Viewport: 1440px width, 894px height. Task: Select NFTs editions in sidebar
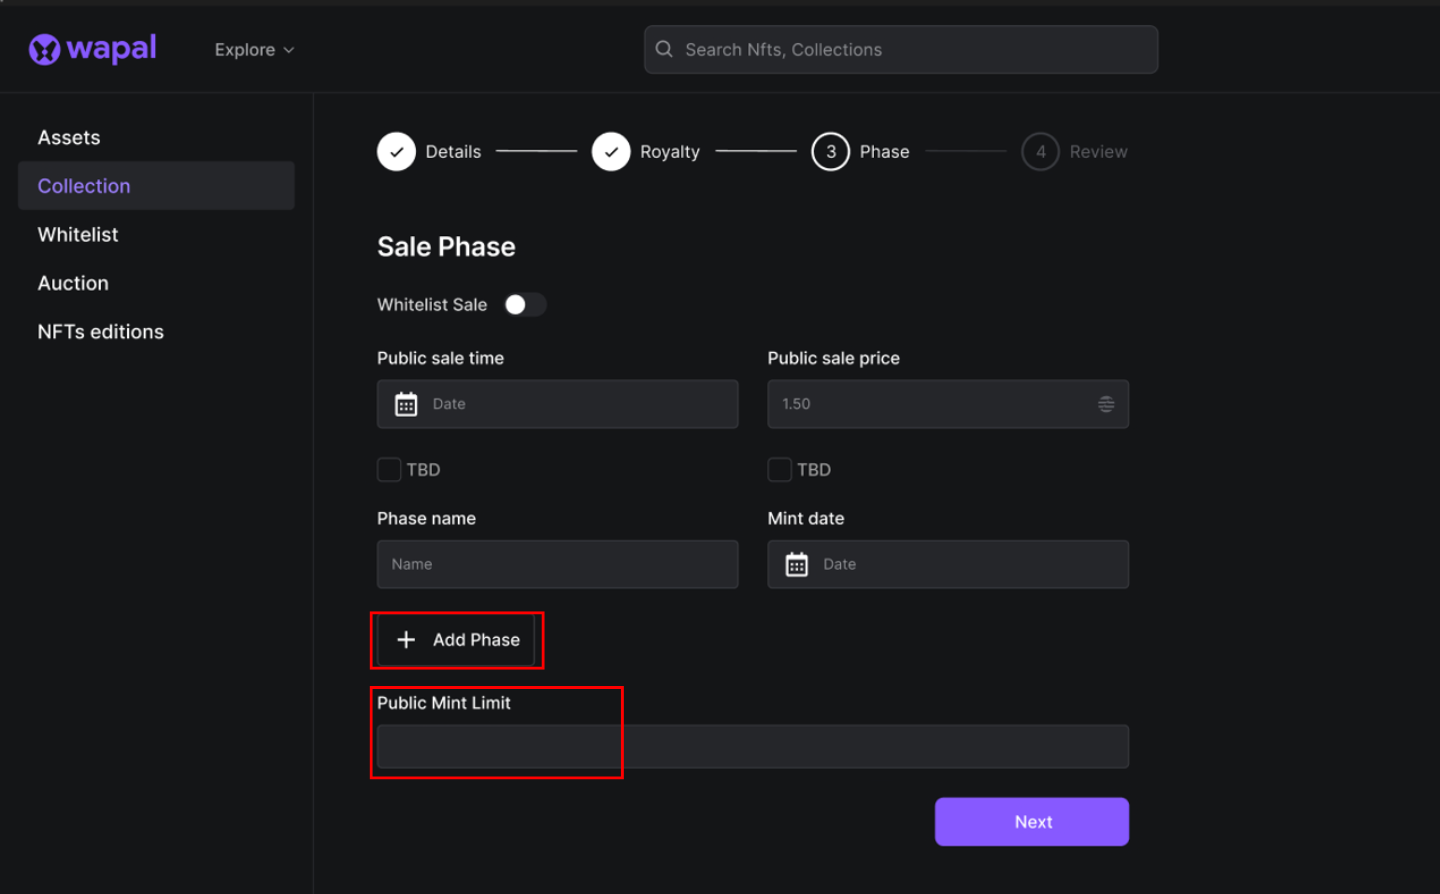point(100,332)
